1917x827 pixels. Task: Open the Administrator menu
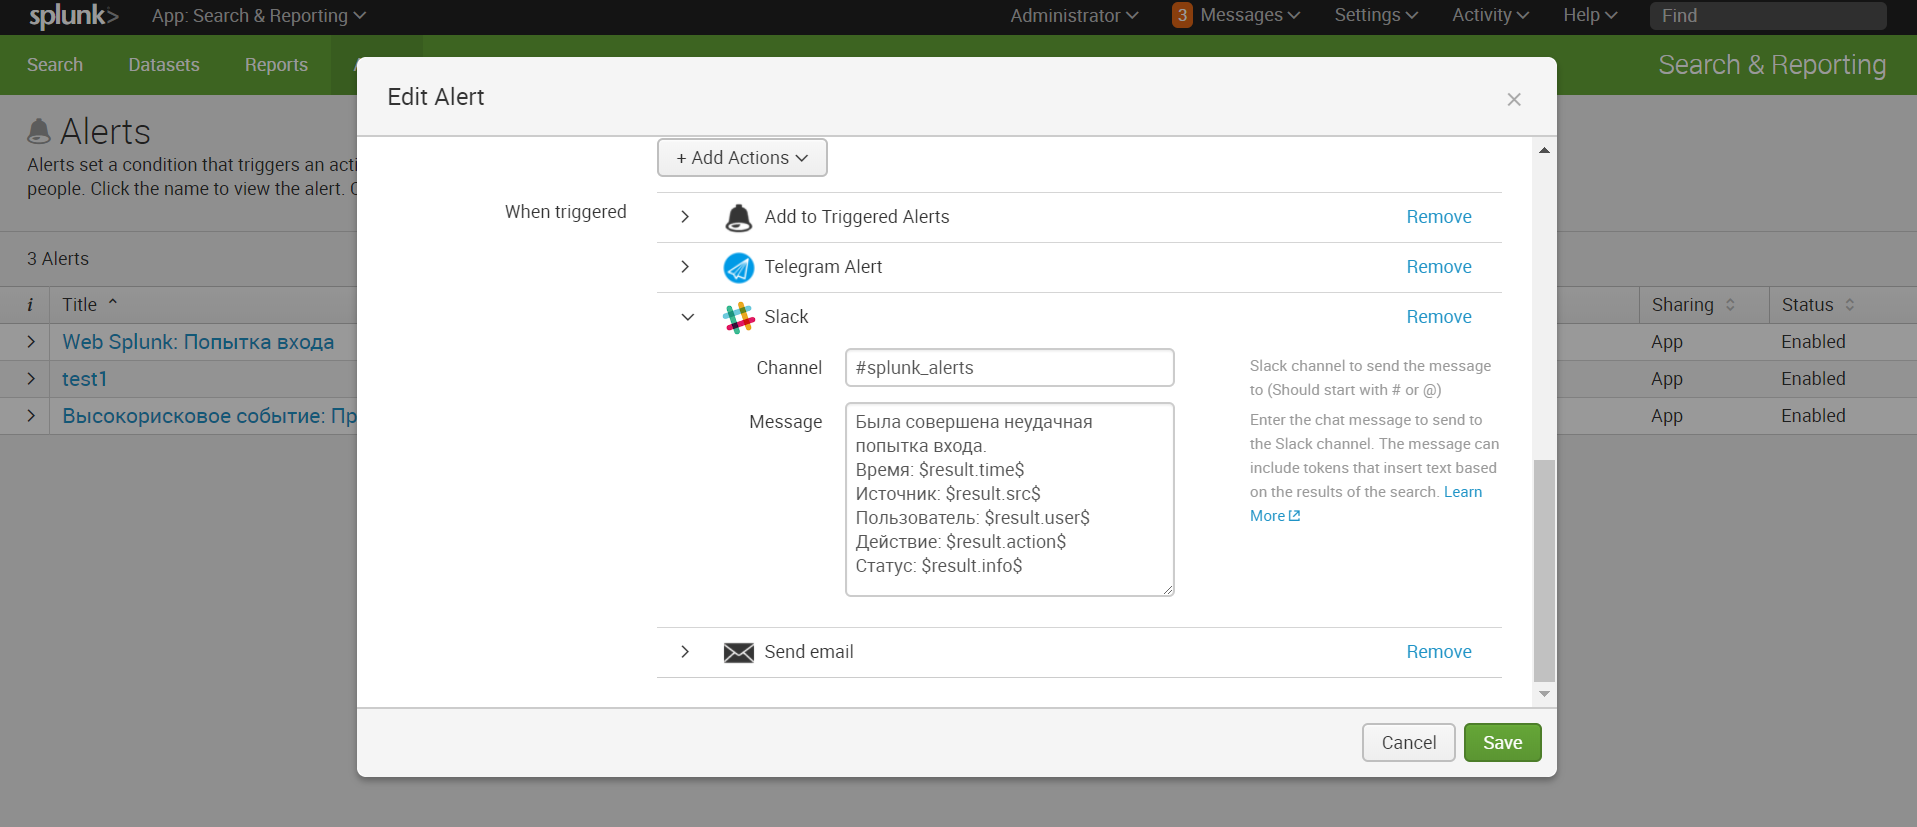click(x=1074, y=16)
